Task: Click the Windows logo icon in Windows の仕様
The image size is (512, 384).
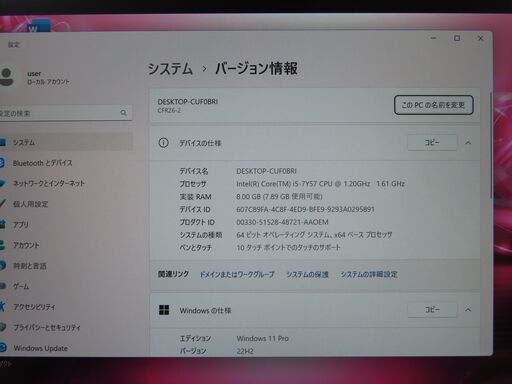Action: click(x=164, y=310)
